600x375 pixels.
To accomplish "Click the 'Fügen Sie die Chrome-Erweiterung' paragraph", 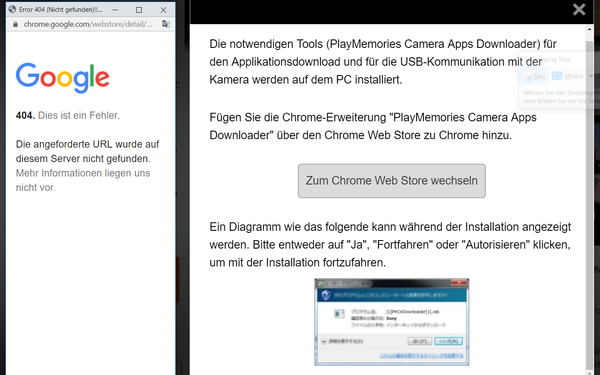I will coord(373,126).
